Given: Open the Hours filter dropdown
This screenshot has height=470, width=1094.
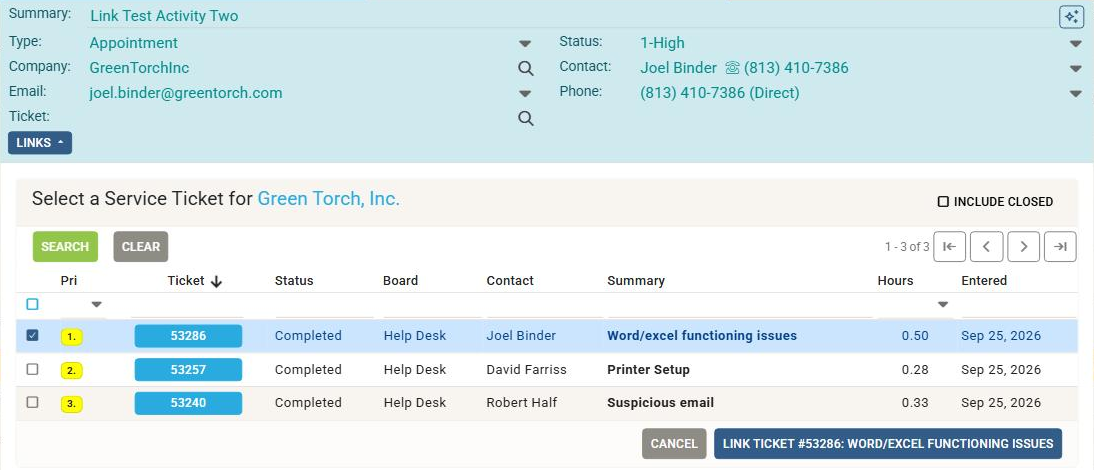Looking at the screenshot, I should point(943,305).
